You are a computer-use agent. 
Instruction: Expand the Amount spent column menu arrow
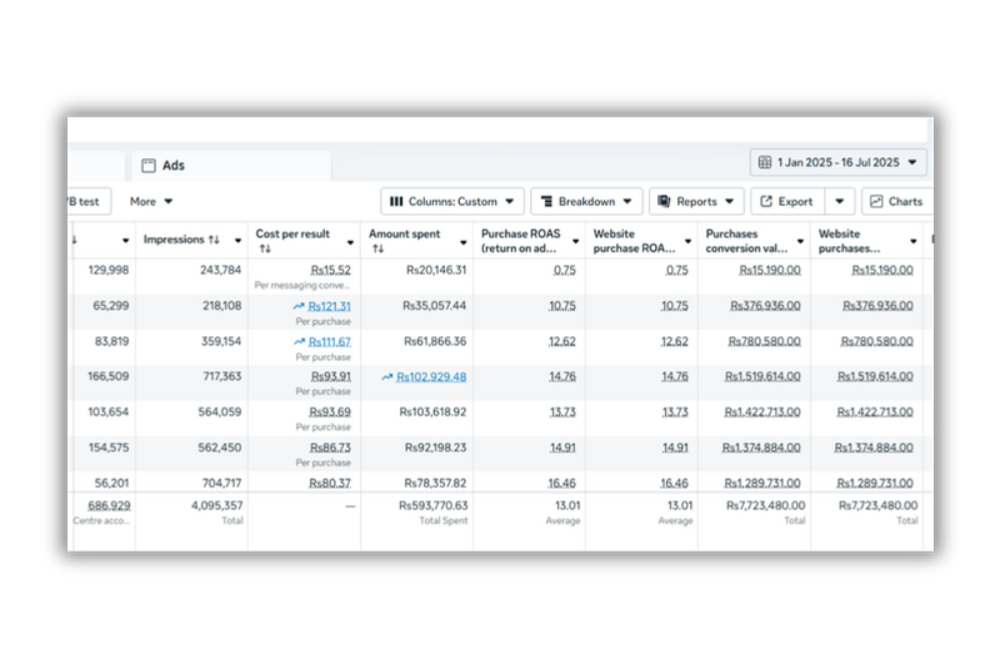tap(463, 241)
